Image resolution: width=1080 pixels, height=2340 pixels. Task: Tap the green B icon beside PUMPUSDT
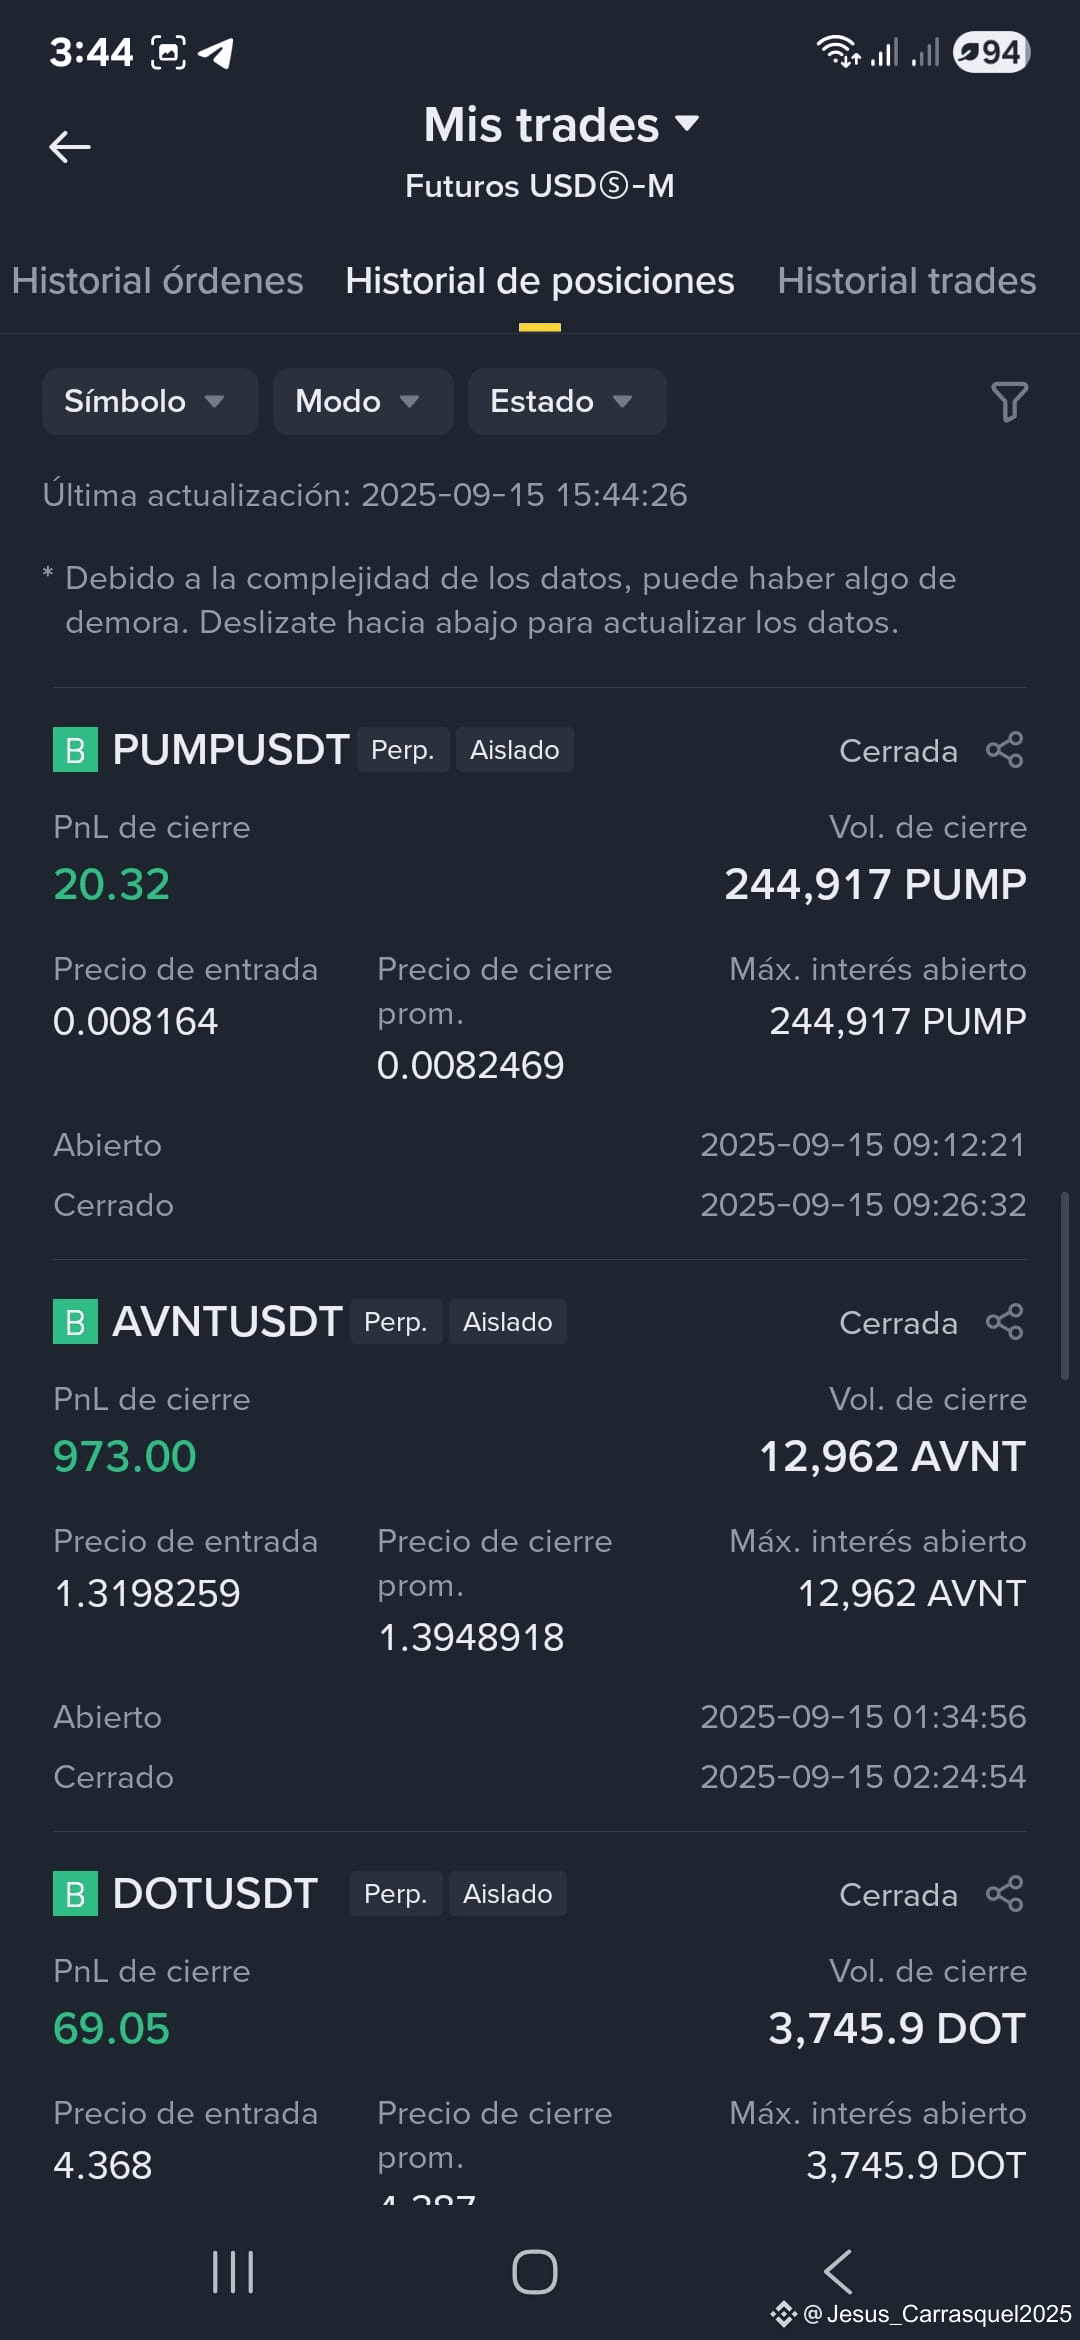coord(75,750)
